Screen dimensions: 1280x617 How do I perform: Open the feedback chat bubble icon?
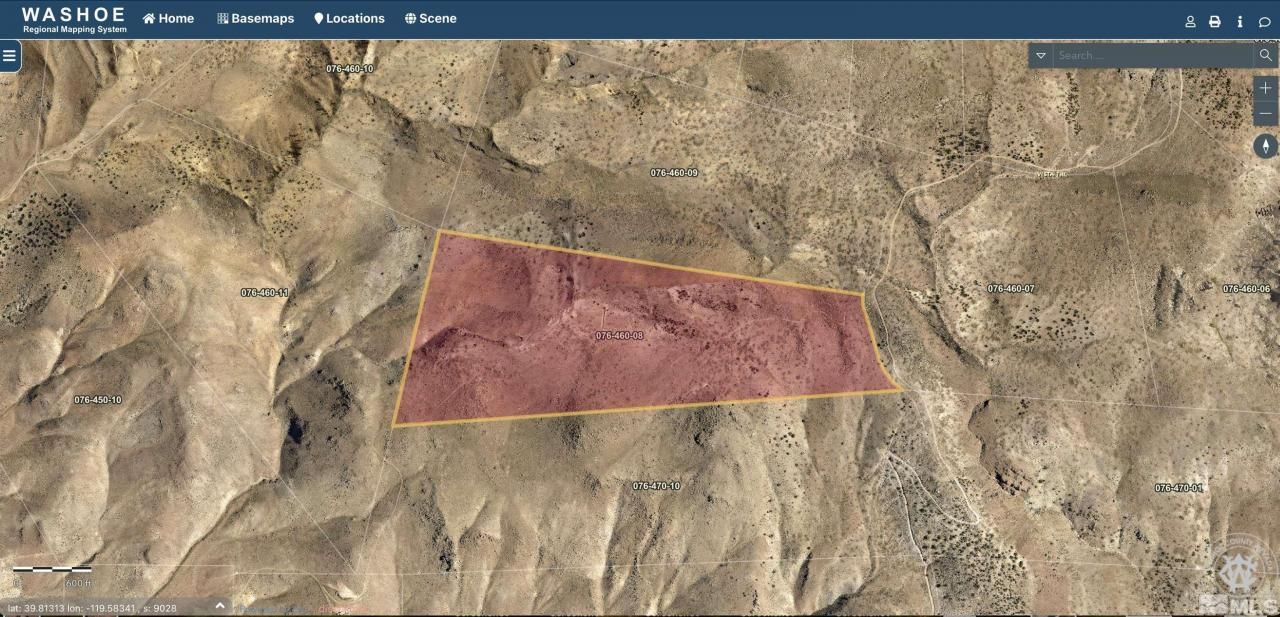[1264, 20]
